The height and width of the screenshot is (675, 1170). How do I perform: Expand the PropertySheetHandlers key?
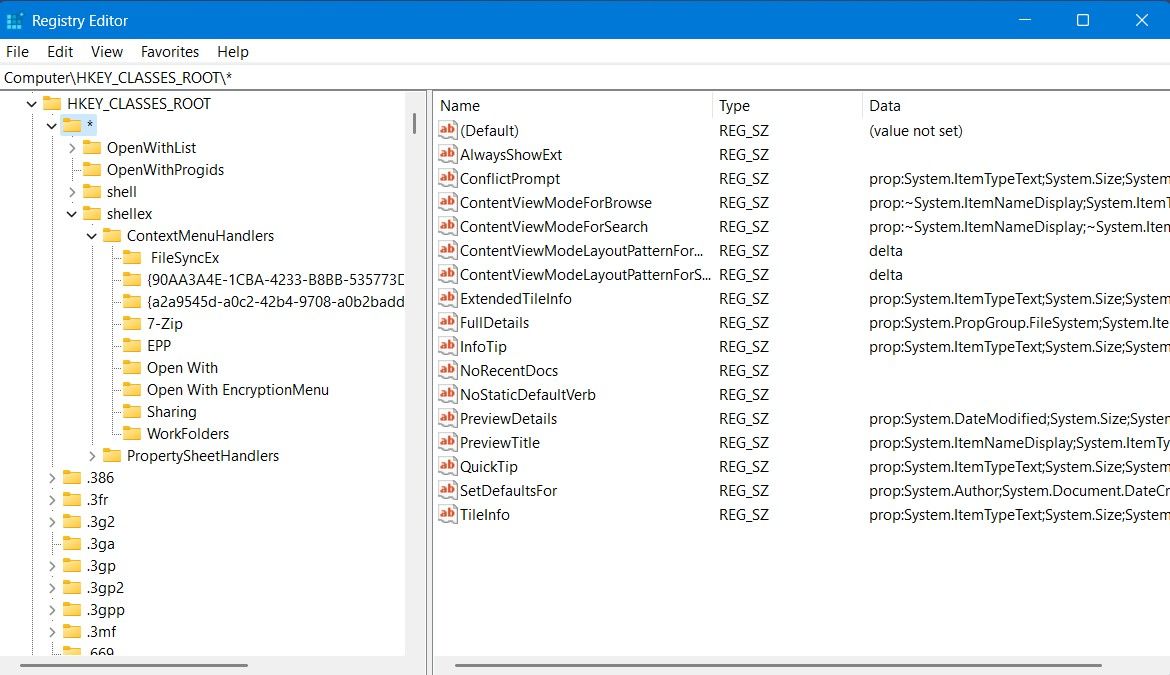click(x=92, y=456)
